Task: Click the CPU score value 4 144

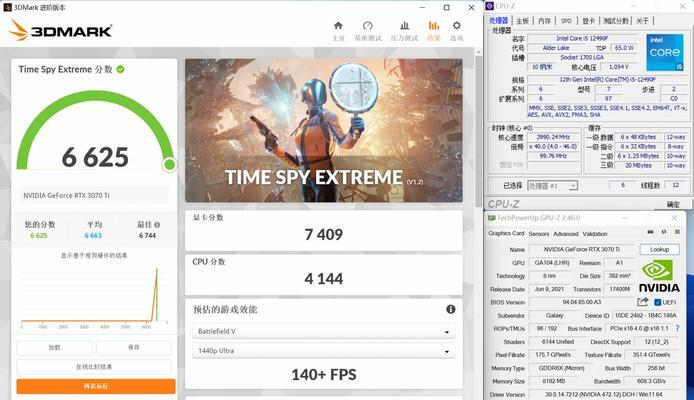Action: pyautogui.click(x=324, y=279)
